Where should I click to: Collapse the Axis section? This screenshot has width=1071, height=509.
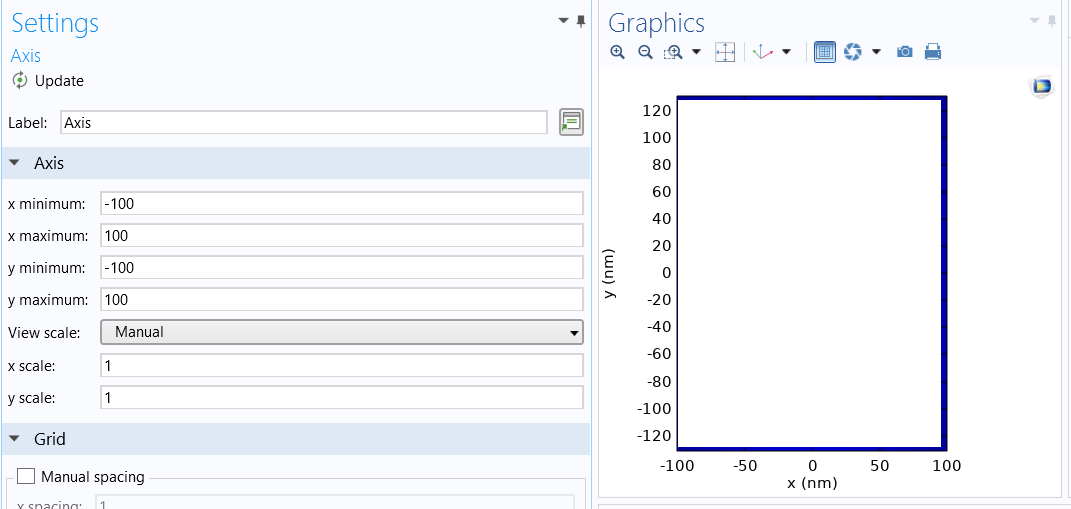pos(15,163)
